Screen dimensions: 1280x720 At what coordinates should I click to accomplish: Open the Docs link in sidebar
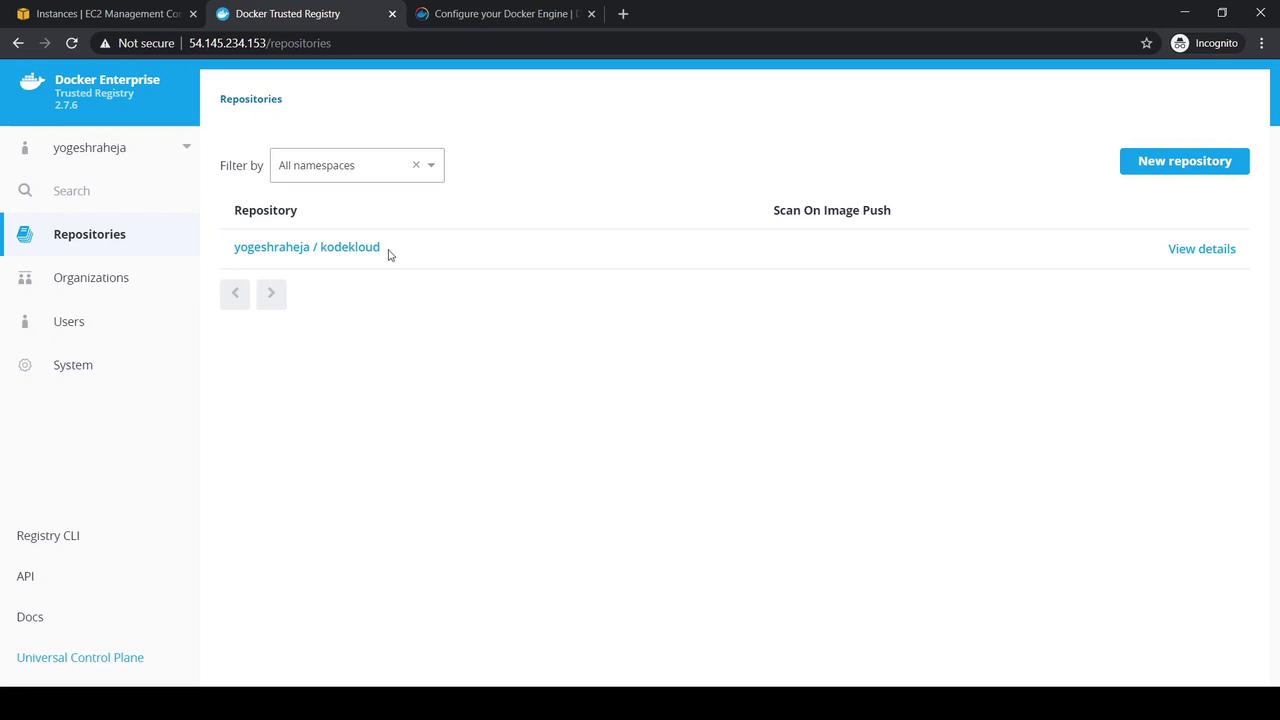click(30, 617)
